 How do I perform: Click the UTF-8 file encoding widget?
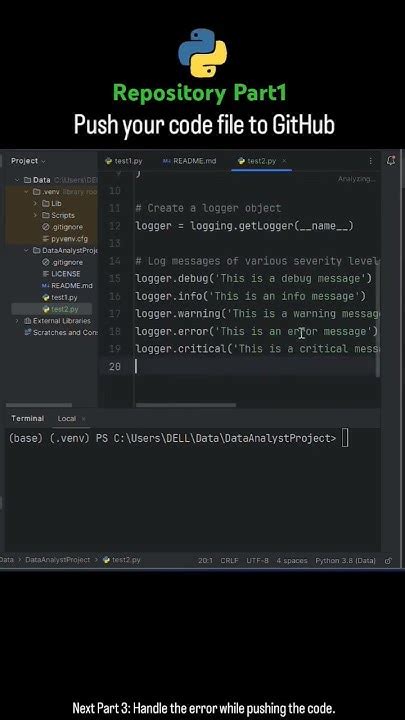click(257, 560)
